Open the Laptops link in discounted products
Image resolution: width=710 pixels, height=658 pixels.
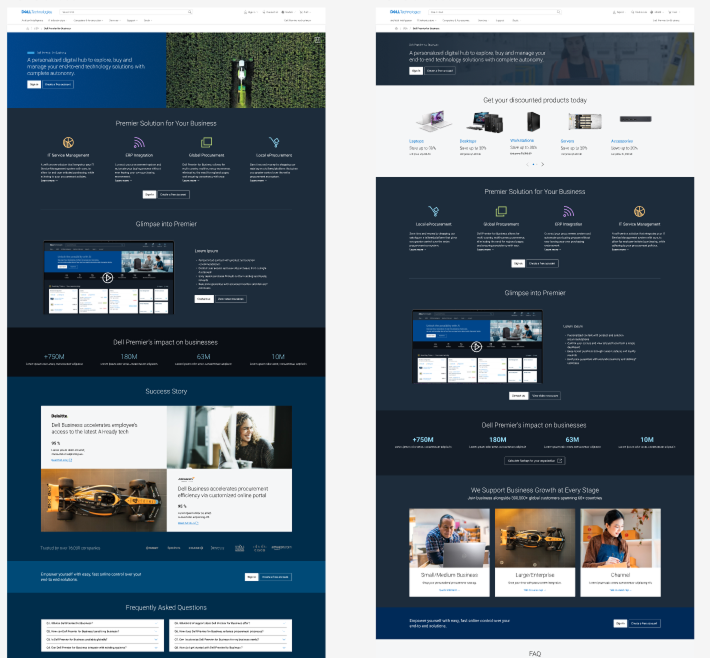[x=416, y=141]
